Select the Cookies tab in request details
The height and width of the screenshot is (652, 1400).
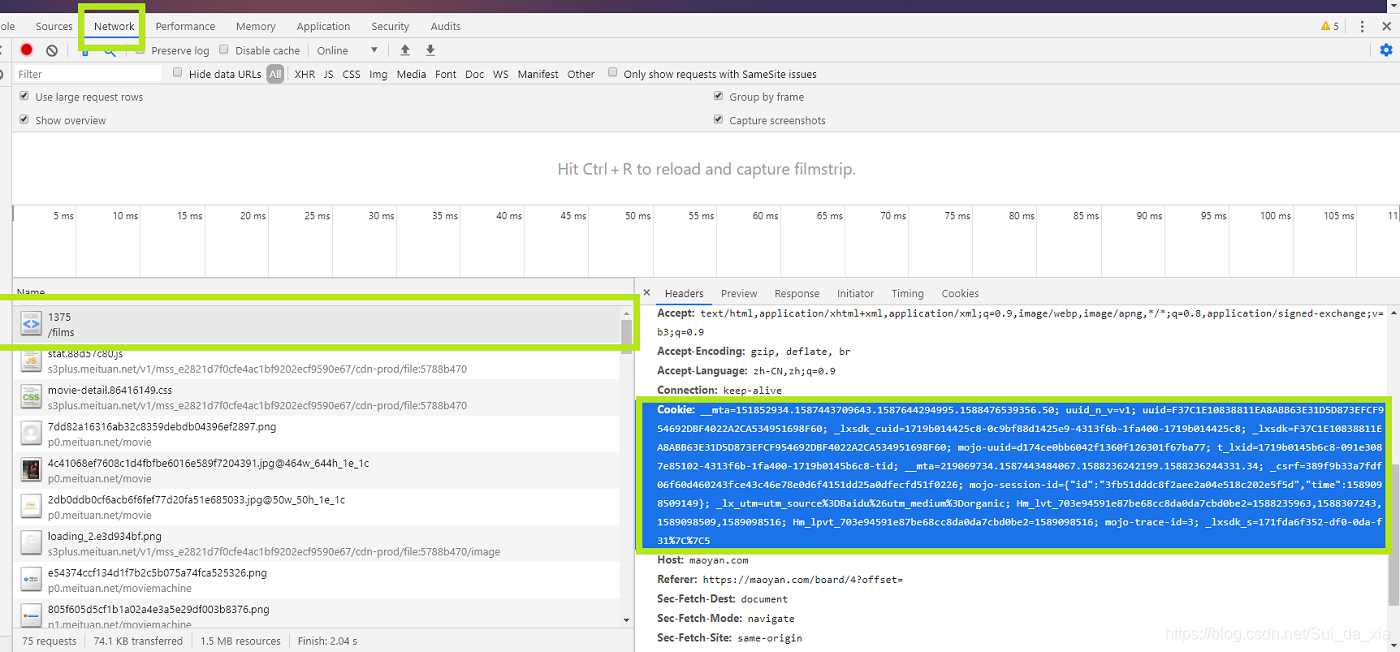point(960,293)
